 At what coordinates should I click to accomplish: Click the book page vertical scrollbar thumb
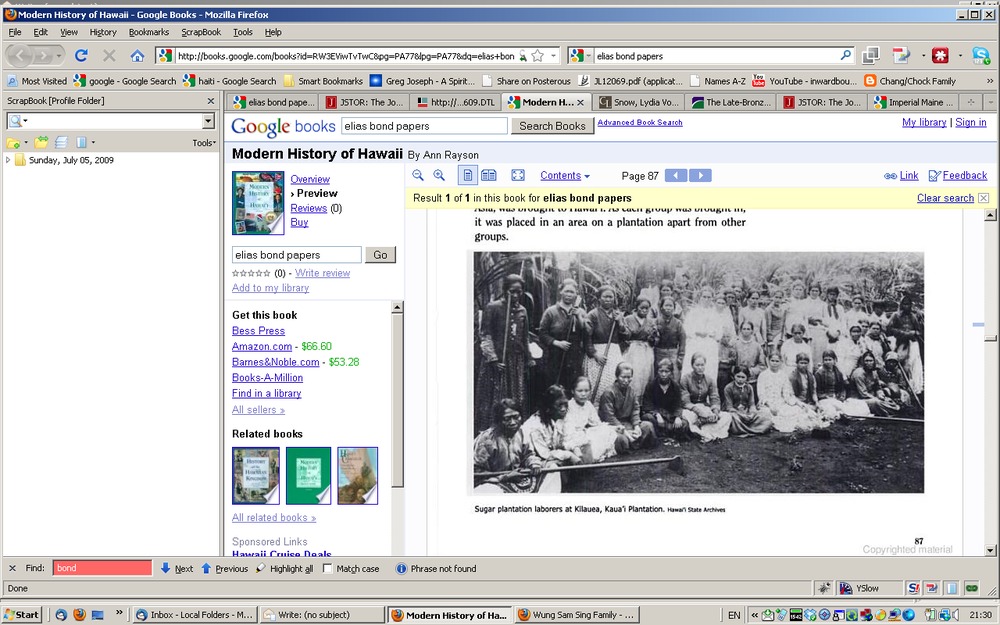click(990, 338)
